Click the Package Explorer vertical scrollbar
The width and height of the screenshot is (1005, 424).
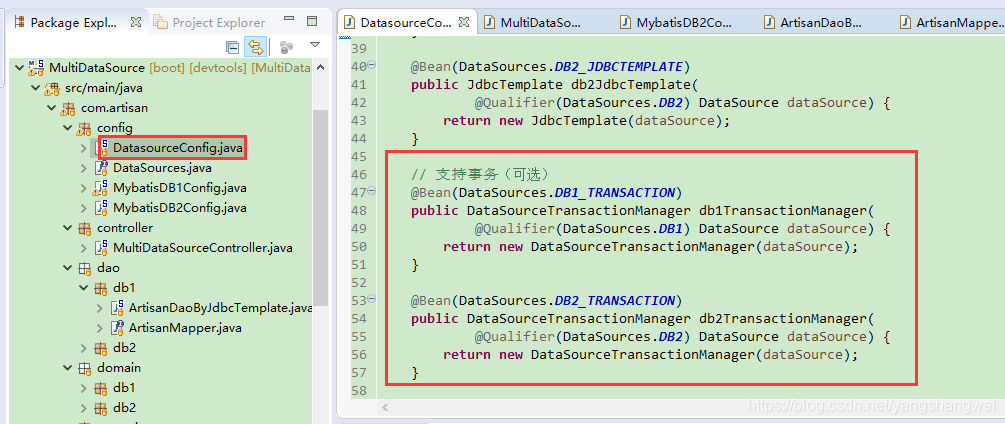[x=320, y=200]
